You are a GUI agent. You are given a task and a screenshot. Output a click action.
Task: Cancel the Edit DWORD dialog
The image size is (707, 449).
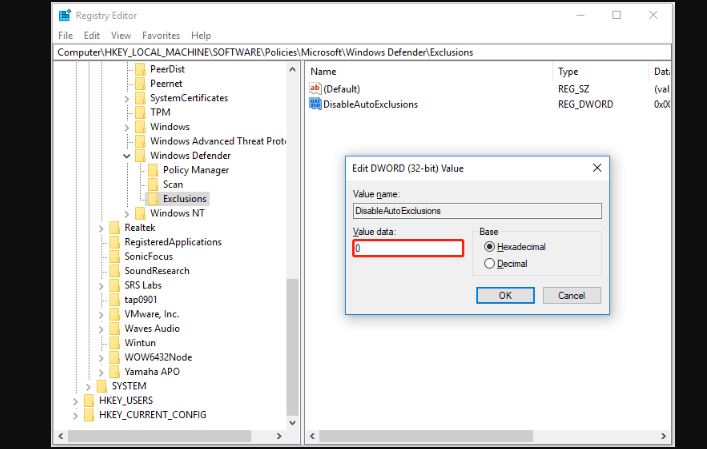pyautogui.click(x=571, y=295)
